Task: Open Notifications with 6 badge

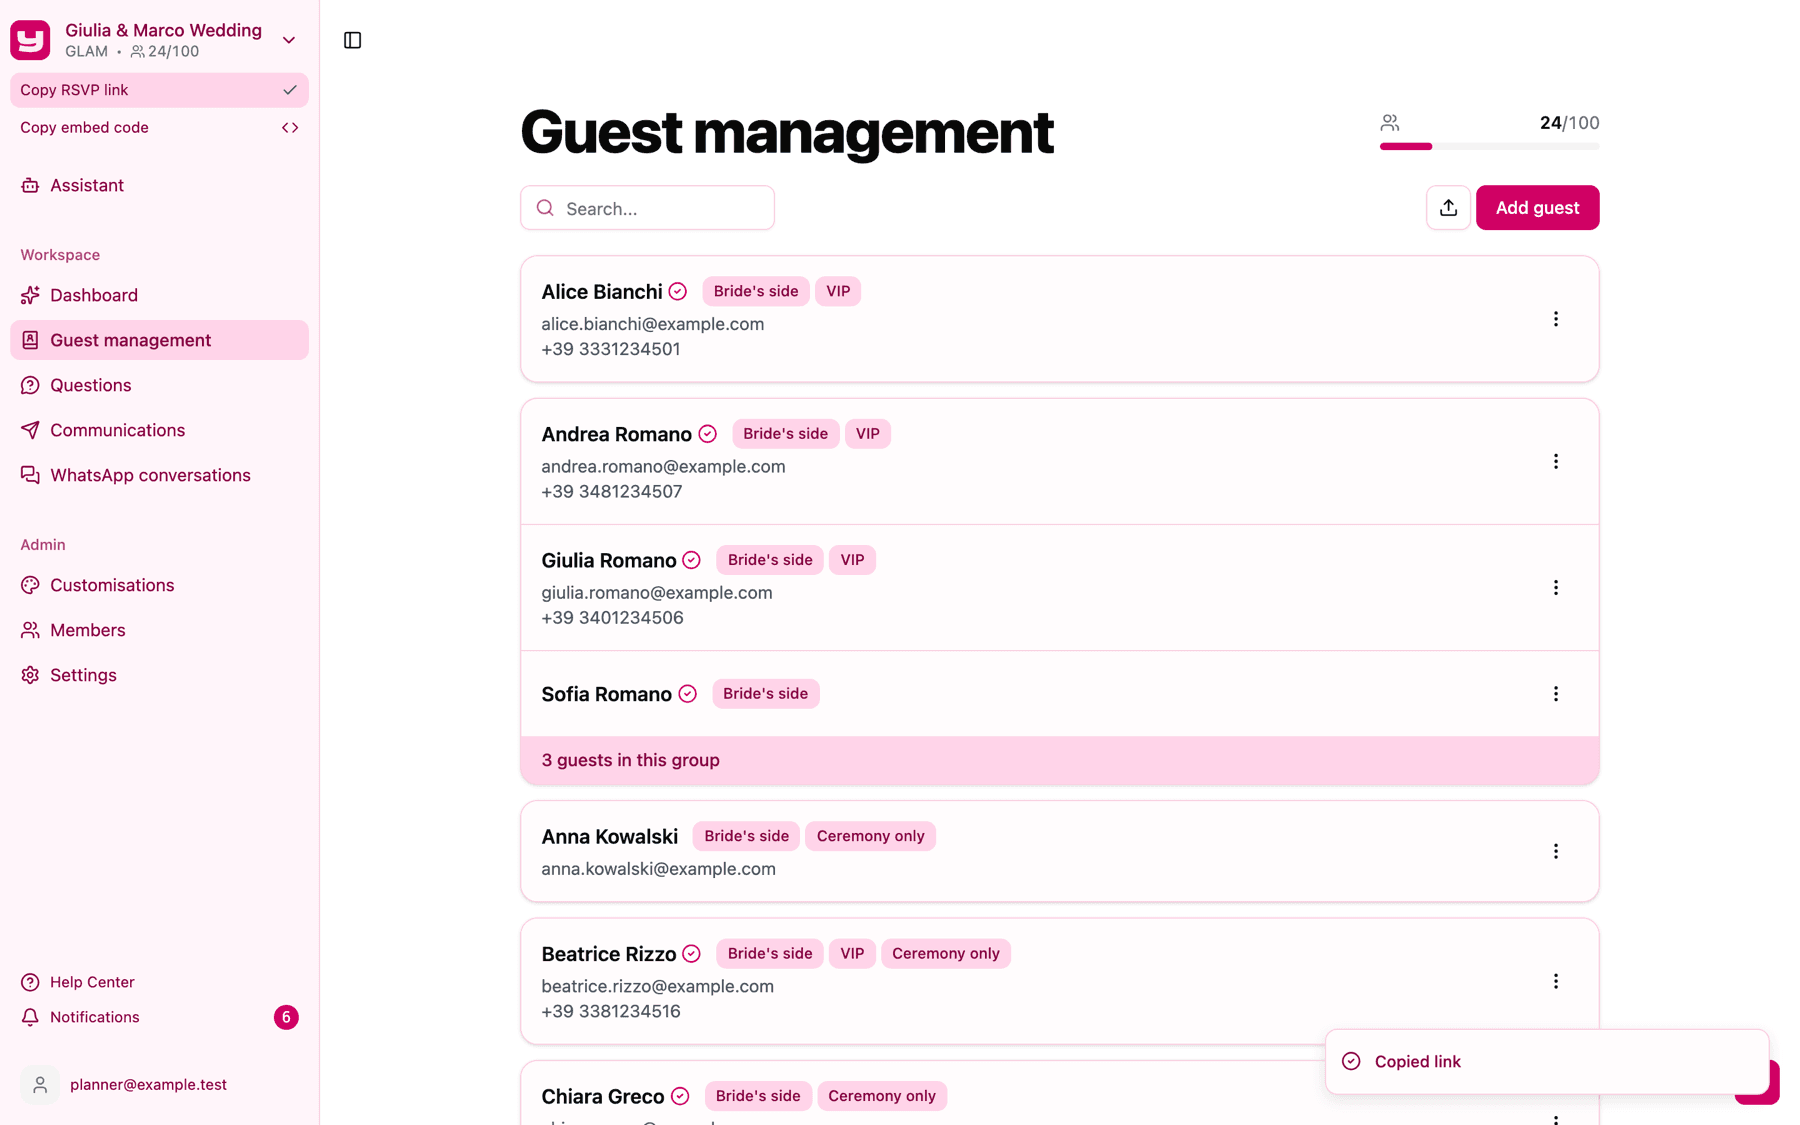Action: (160, 1017)
